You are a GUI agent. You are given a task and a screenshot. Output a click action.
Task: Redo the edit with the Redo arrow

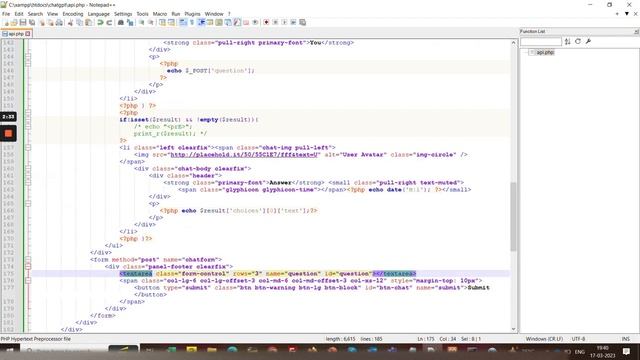point(109,22)
